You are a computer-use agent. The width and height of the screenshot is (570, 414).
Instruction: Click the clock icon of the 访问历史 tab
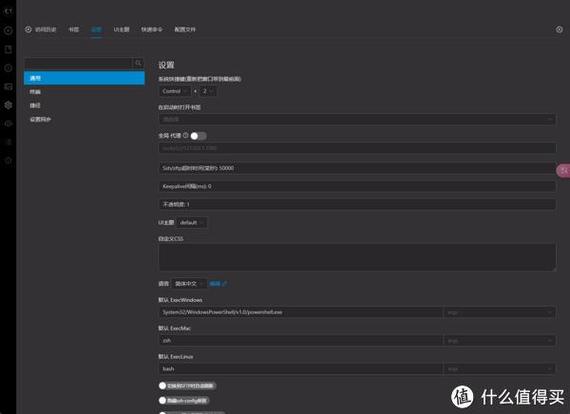tap(28, 29)
